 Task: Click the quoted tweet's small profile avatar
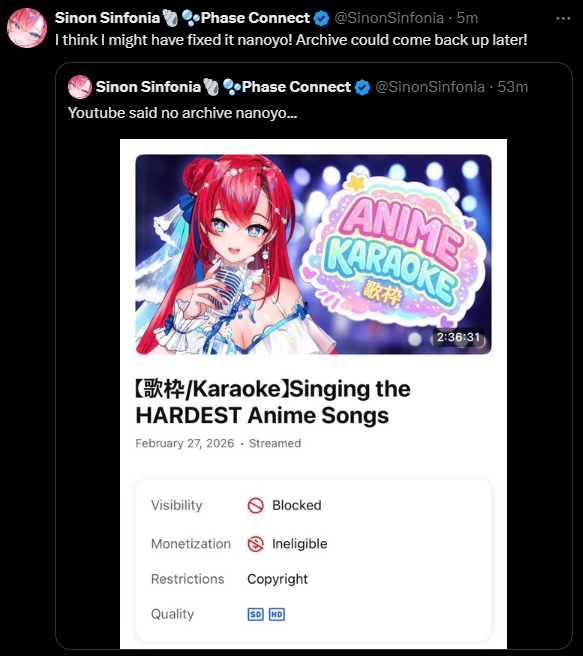(79, 87)
